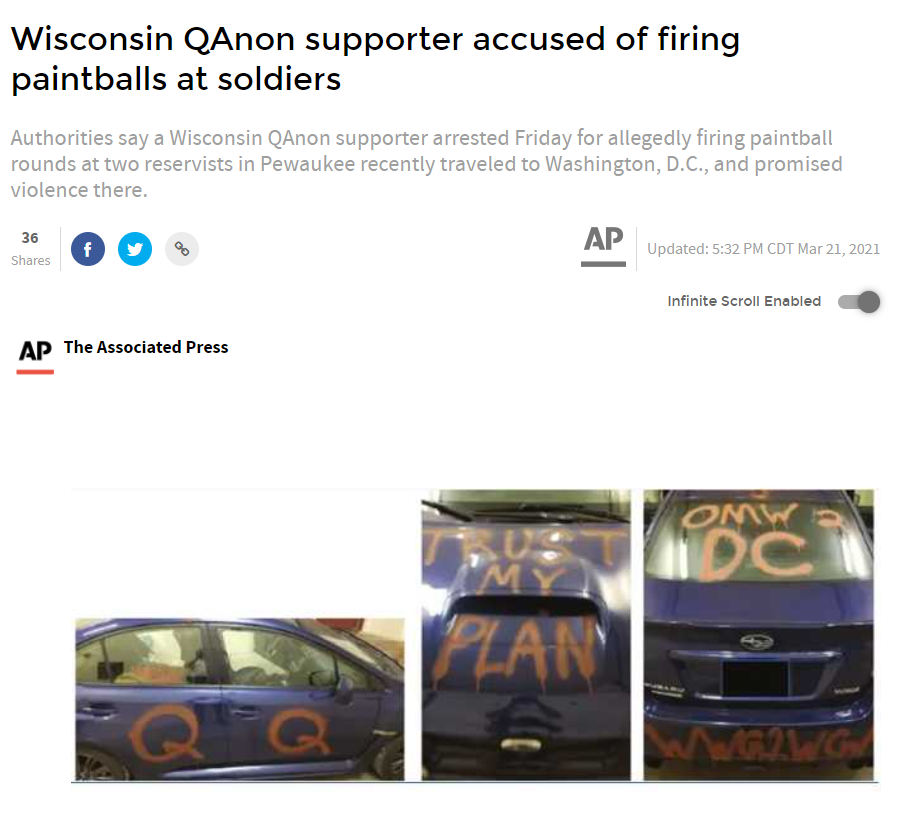
Task: Click the Updated timestamp text
Action: point(763,249)
